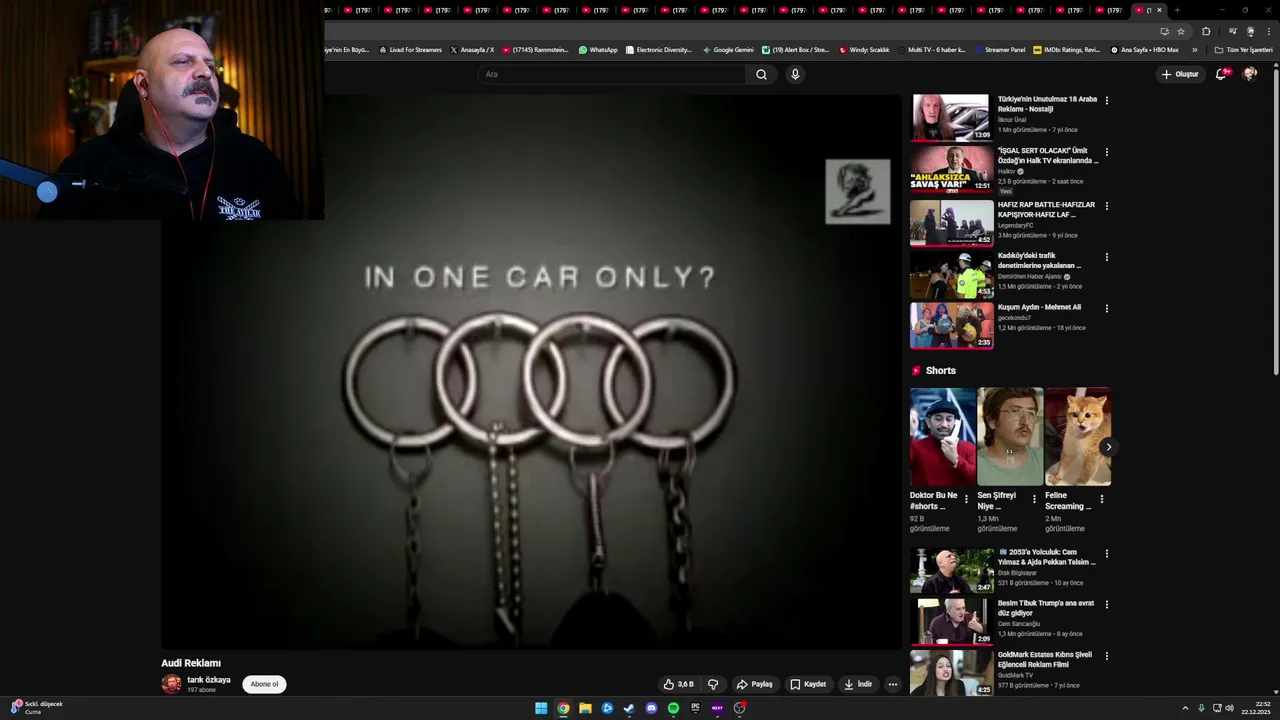Open Anasayfa / X bookmark

coord(472,50)
